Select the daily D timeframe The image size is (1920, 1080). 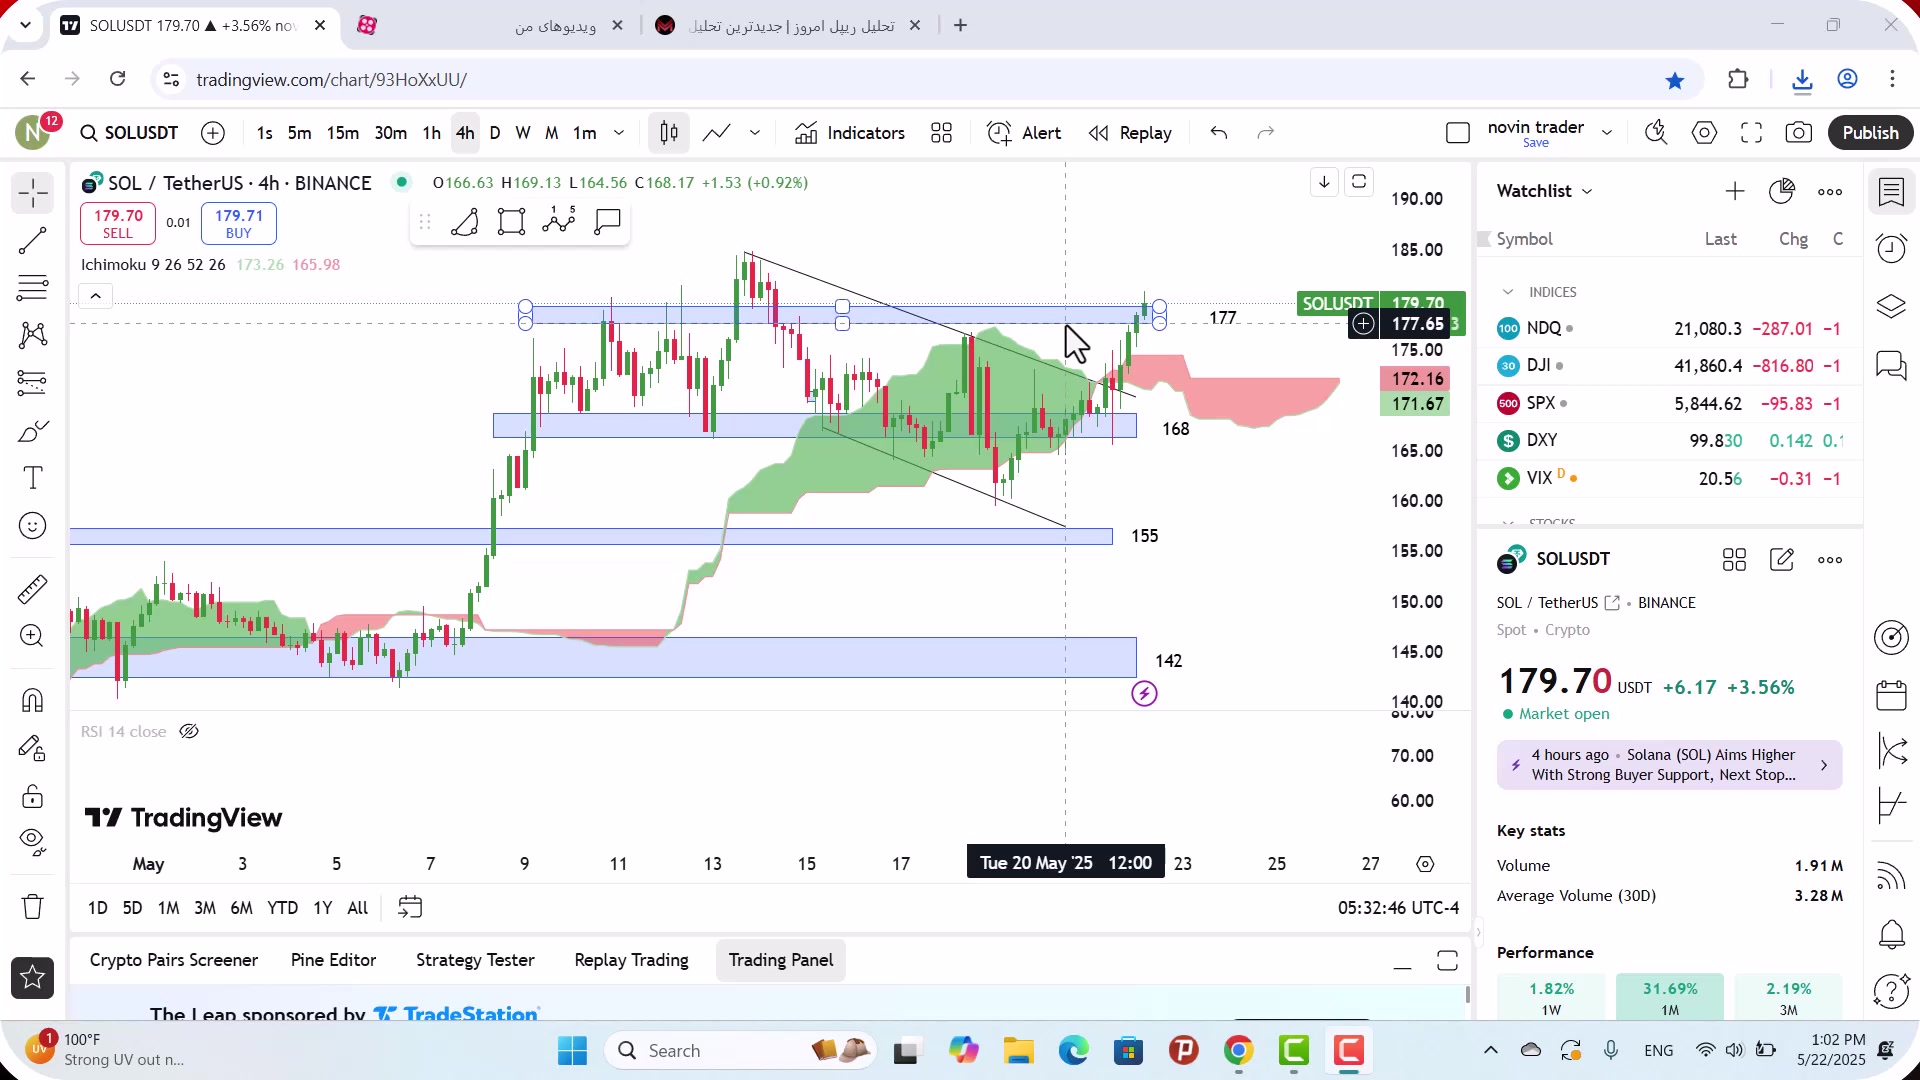495,133
